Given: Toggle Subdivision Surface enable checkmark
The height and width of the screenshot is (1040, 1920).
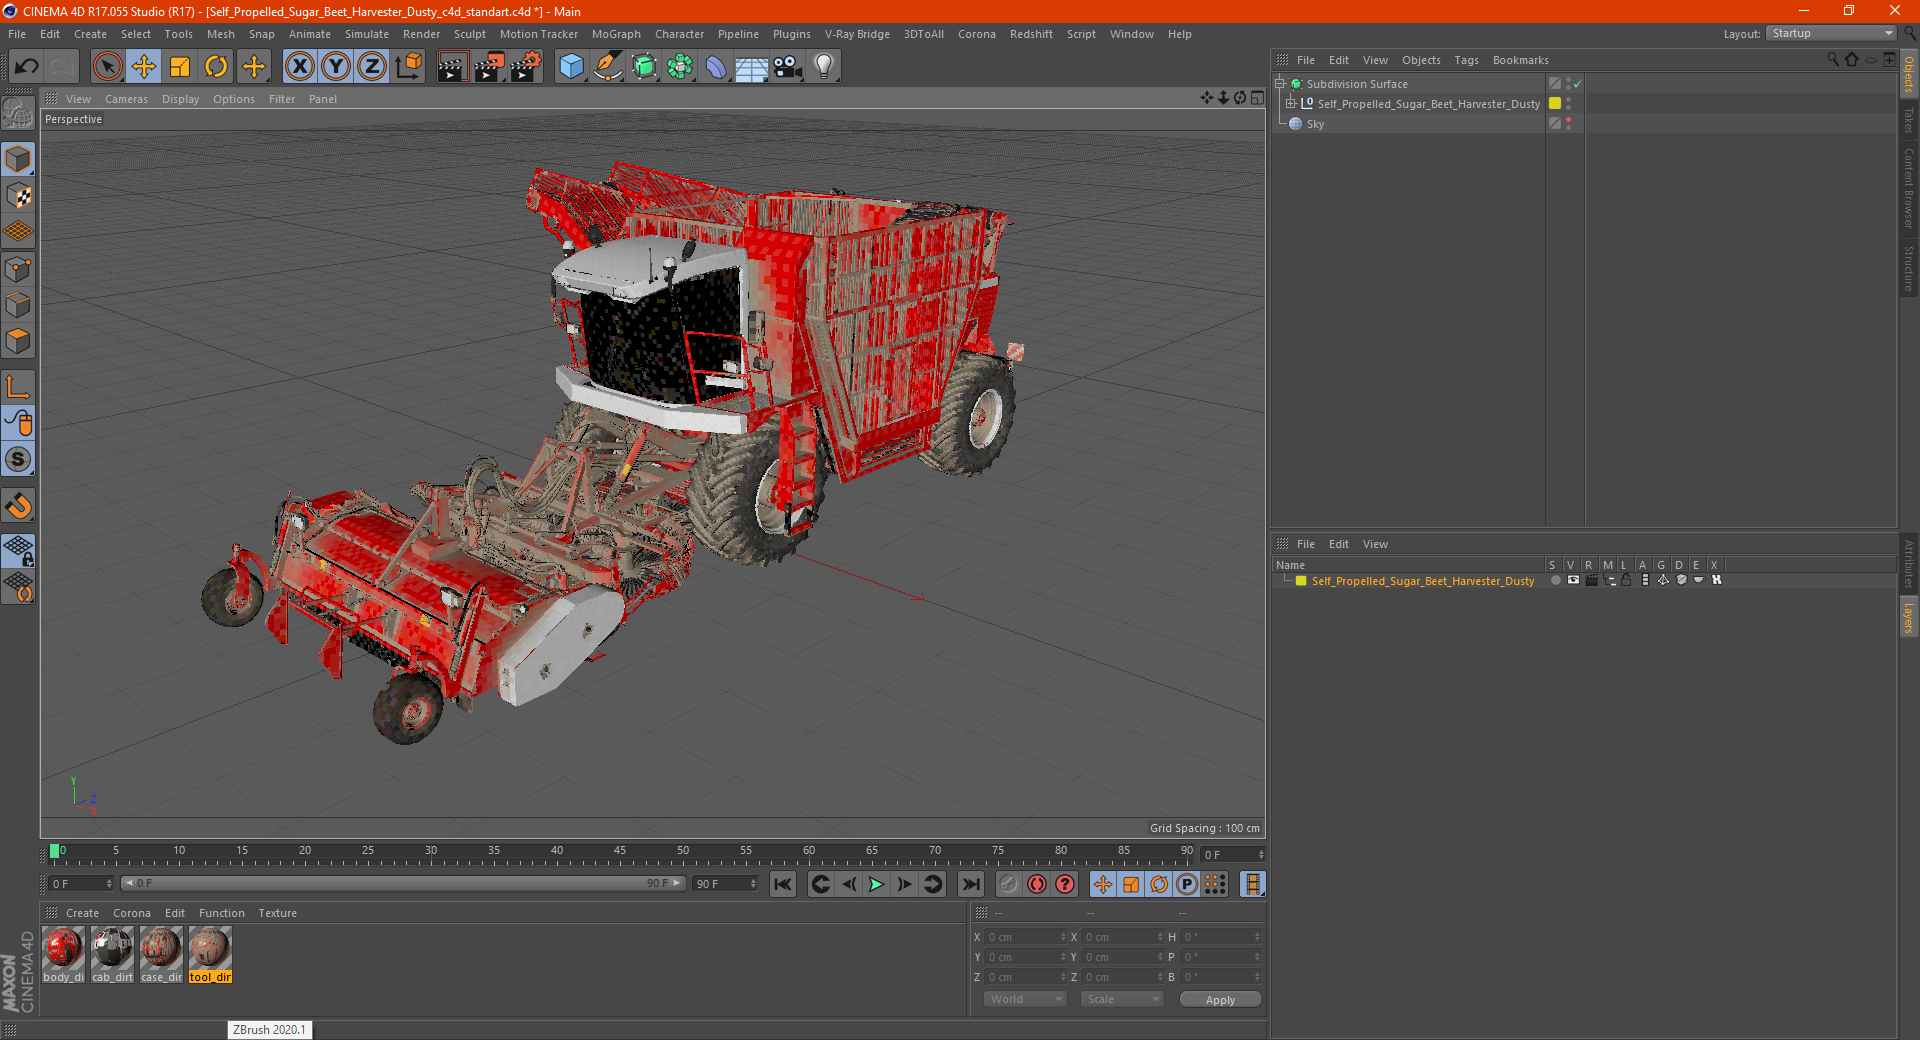Looking at the screenshot, I should (1577, 84).
